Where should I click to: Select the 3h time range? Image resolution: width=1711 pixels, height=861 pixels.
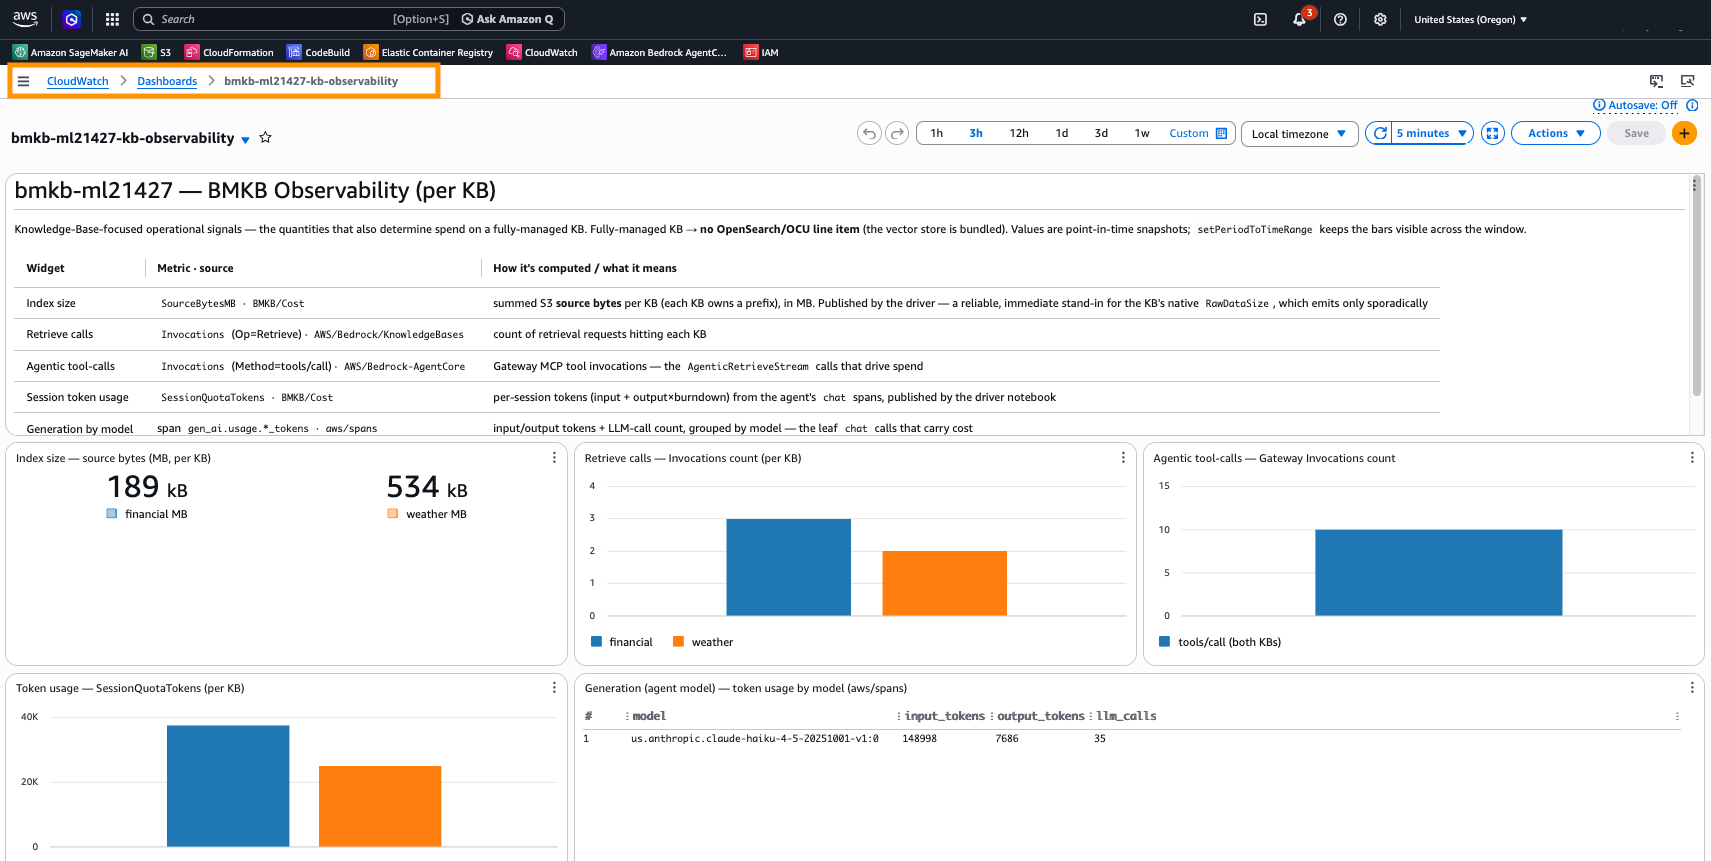[x=976, y=133]
